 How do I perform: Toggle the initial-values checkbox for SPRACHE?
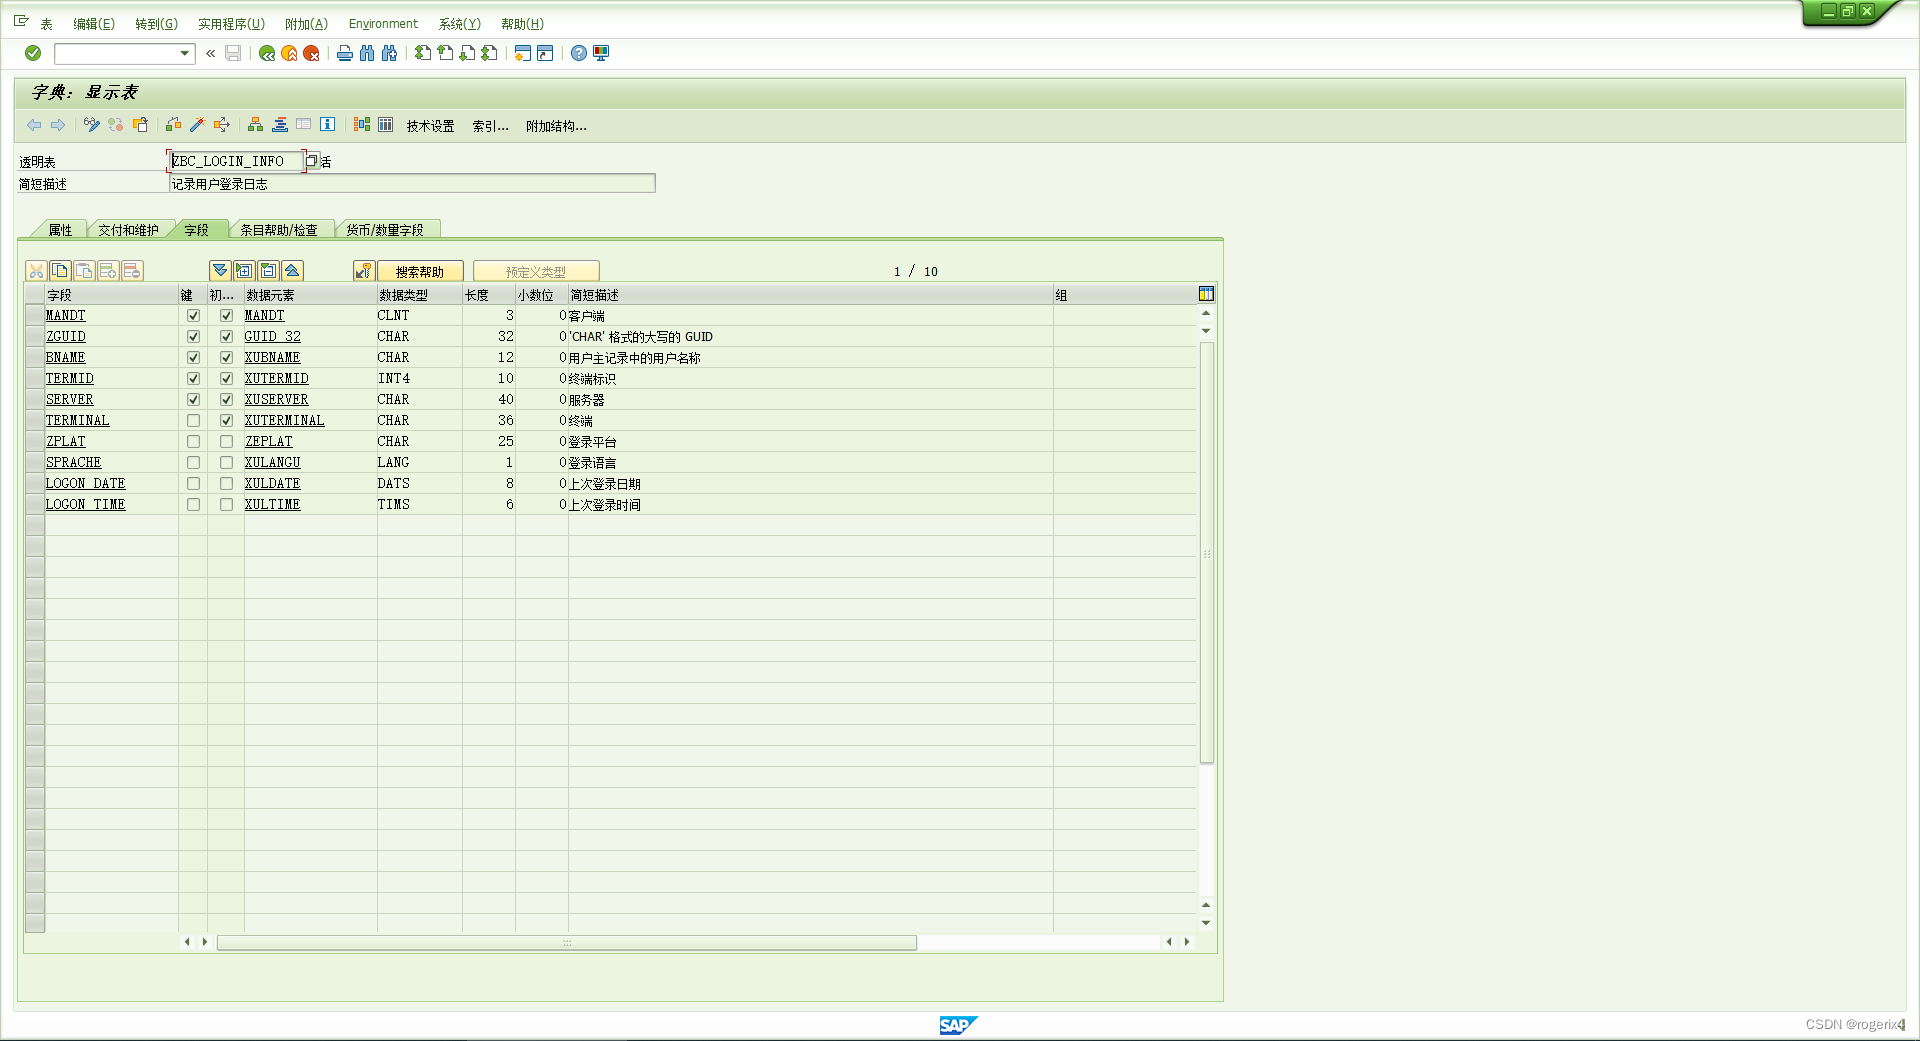tap(226, 463)
